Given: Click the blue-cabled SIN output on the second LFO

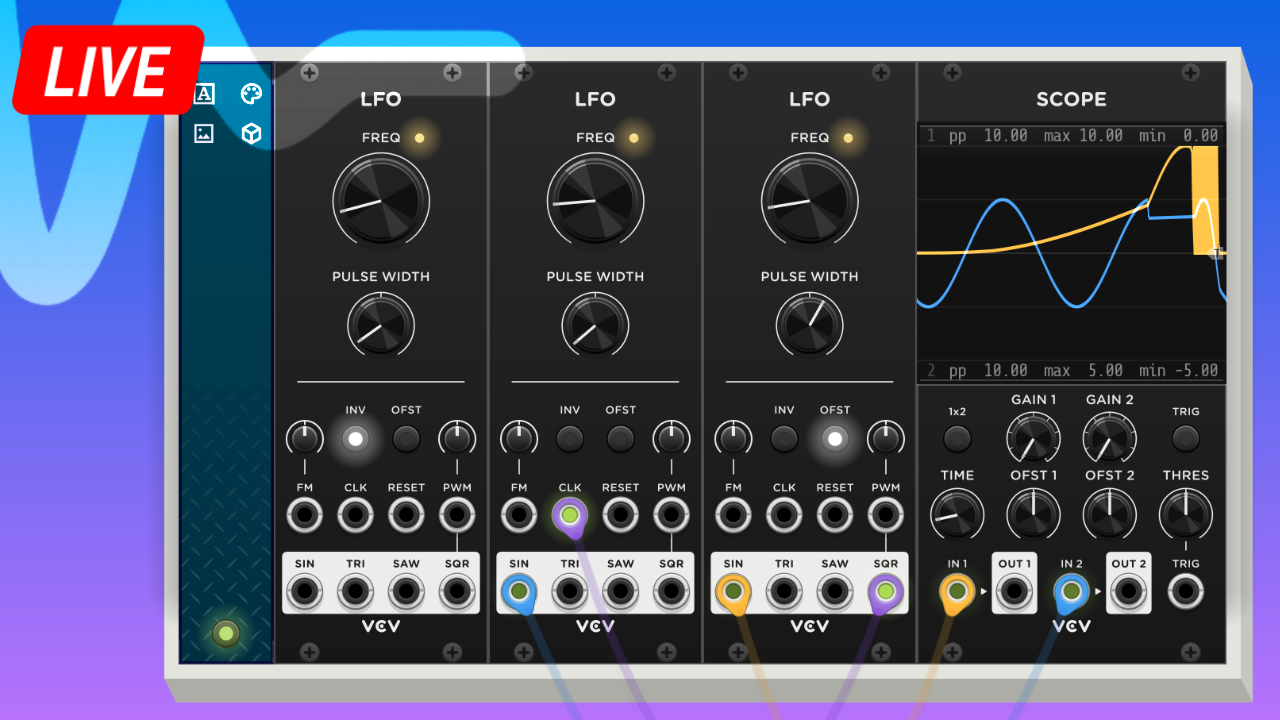Looking at the screenshot, I should (519, 592).
